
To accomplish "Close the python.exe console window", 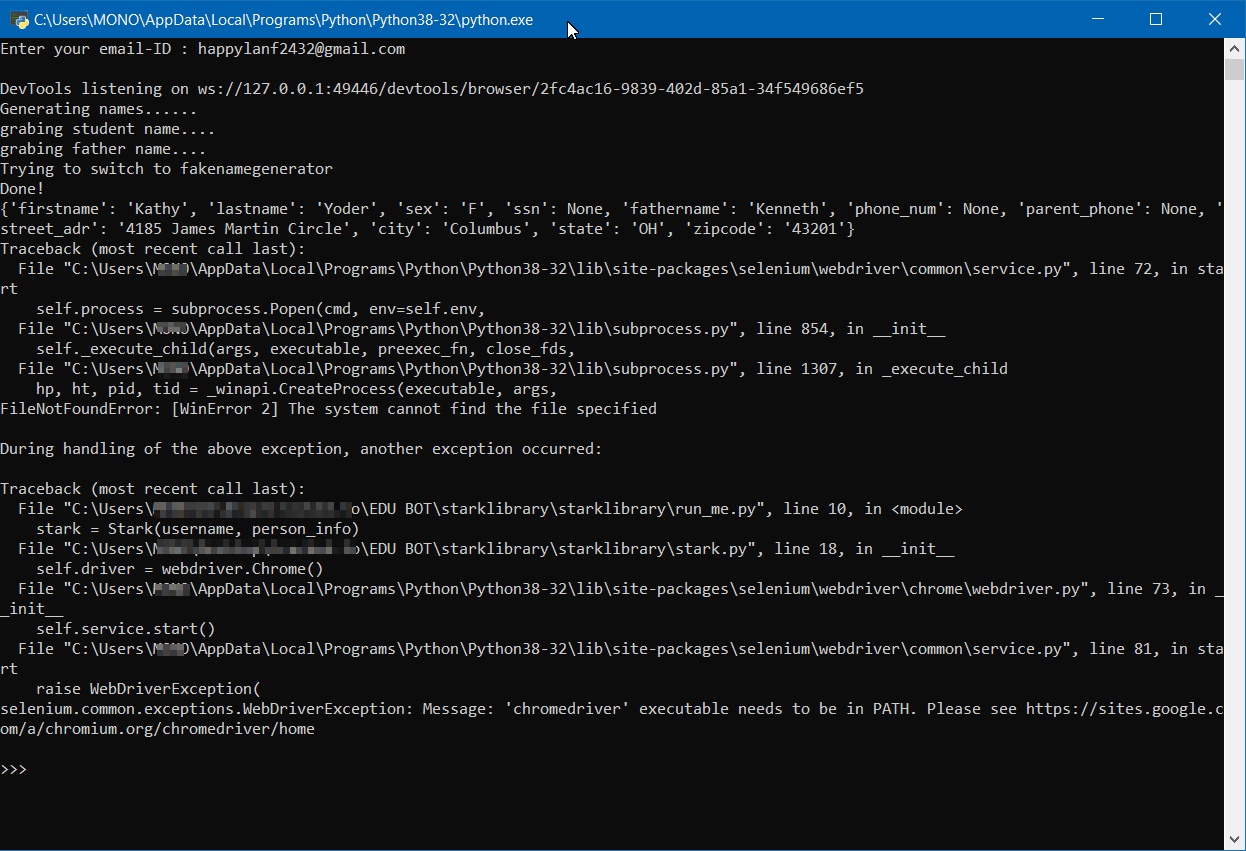I will (x=1214, y=19).
